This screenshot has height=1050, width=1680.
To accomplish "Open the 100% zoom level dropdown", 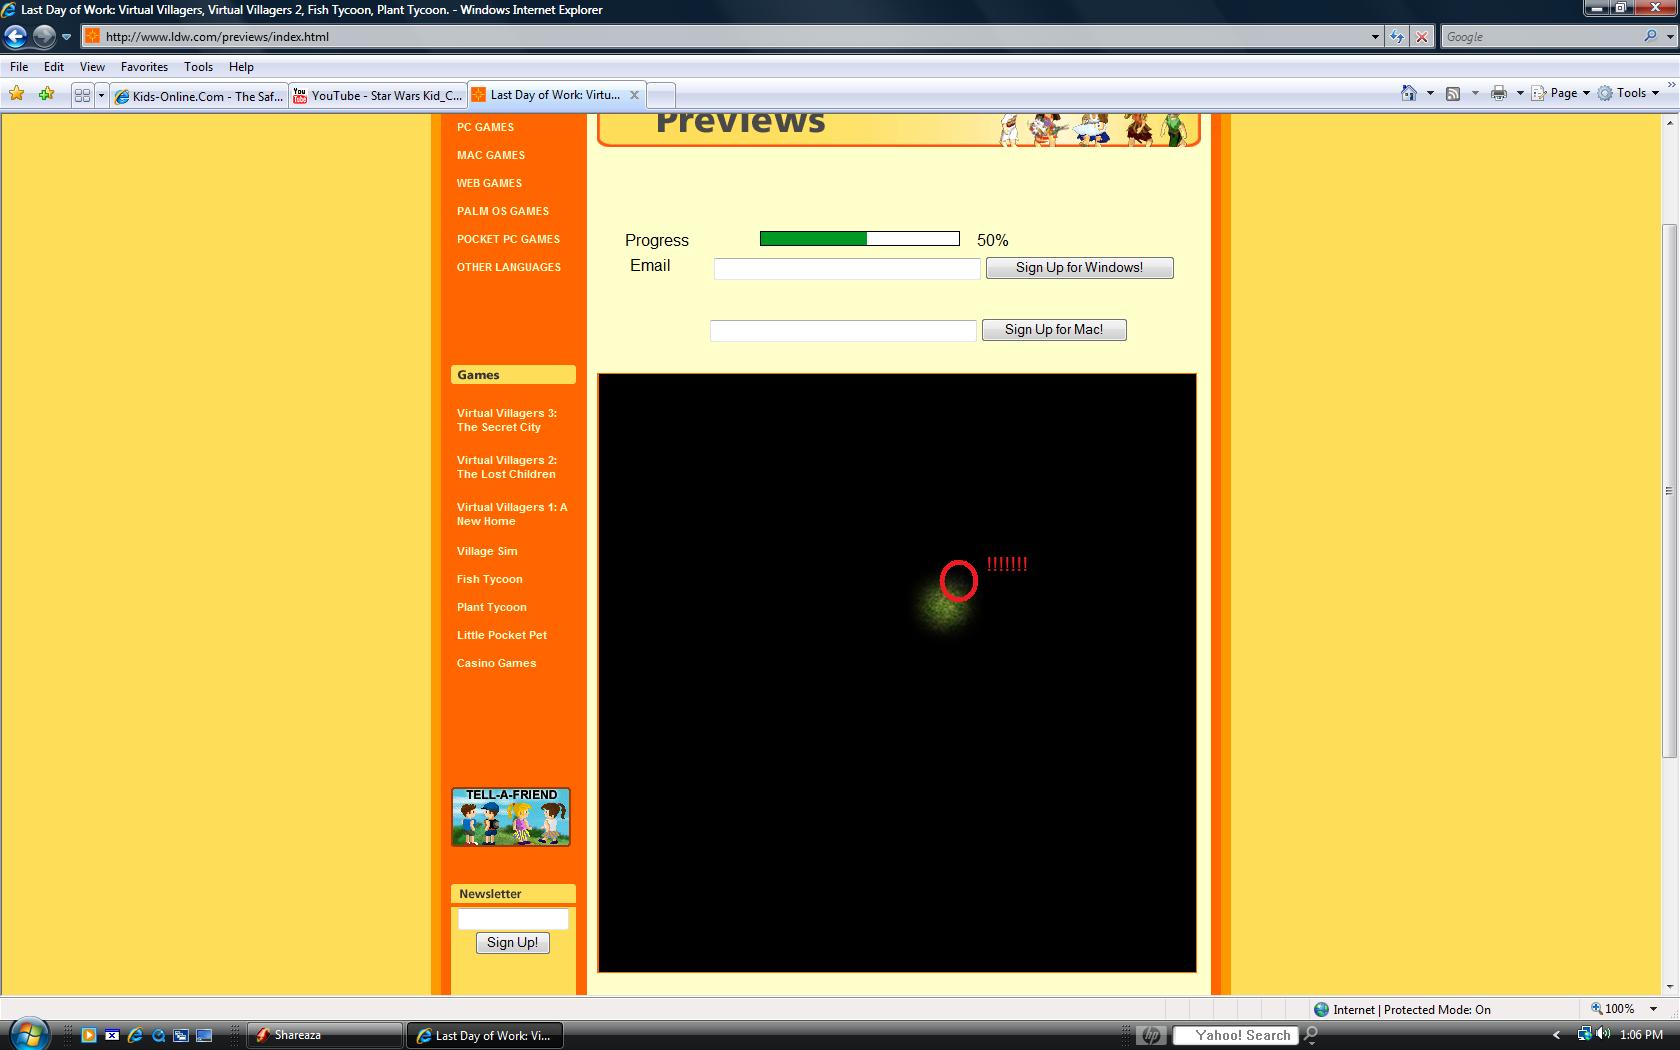I will tap(1653, 1009).
